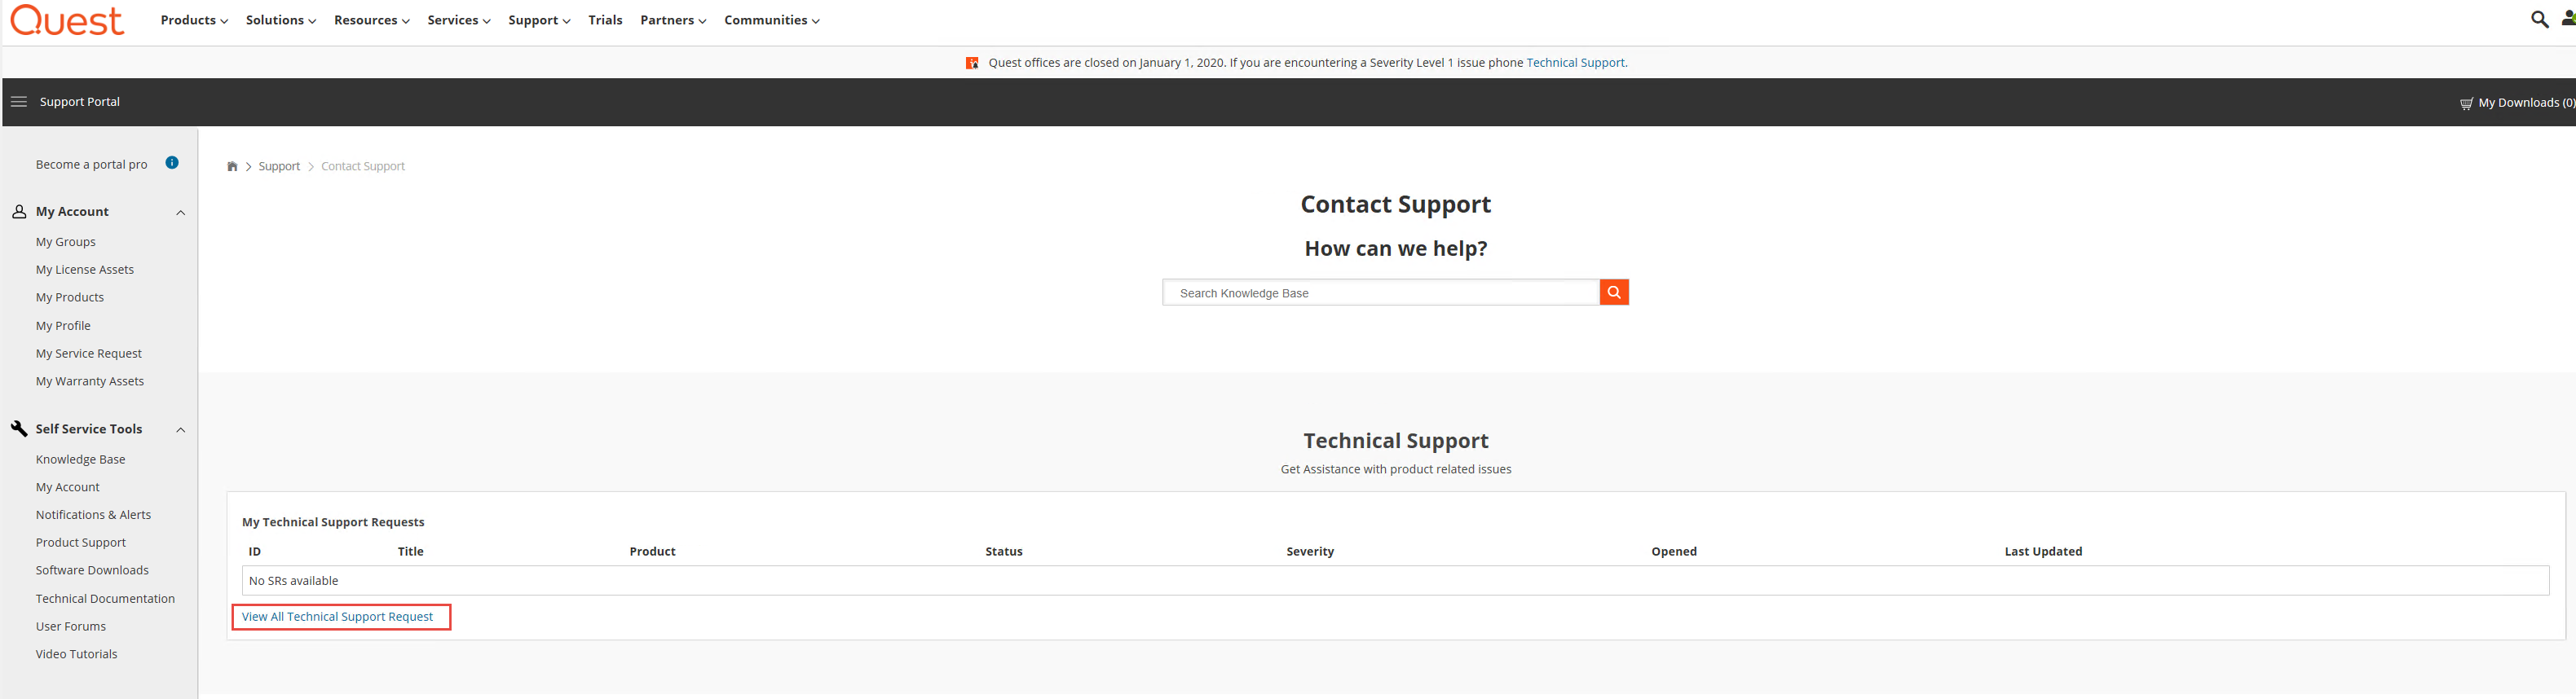Click the My Account person icon
The width and height of the screenshot is (2576, 699).
(x=19, y=212)
